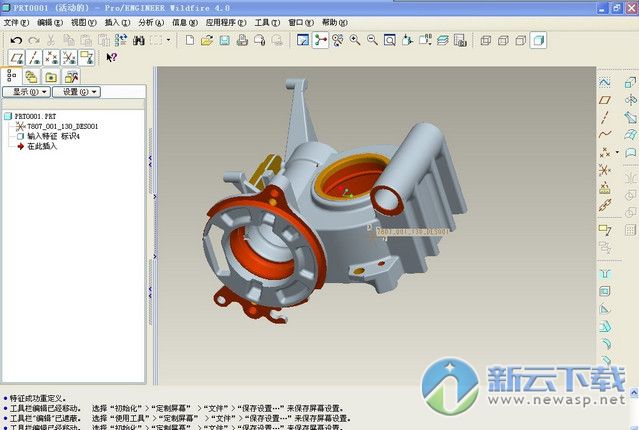Open the 文件 menu
The image size is (639, 430).
click(x=16, y=22)
